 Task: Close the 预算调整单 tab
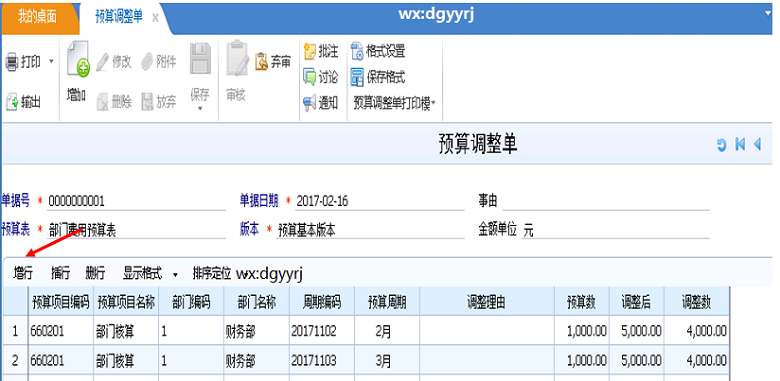coord(155,18)
